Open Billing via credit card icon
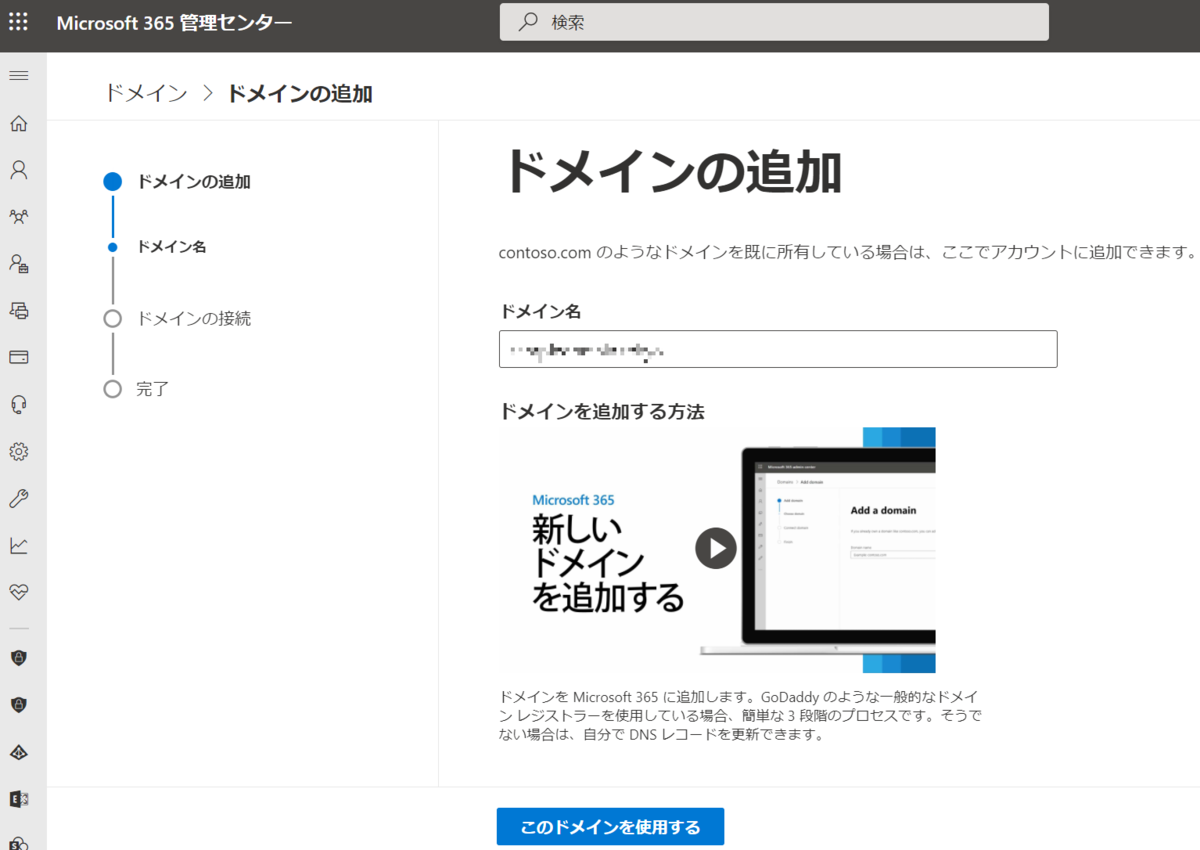 click(19, 357)
